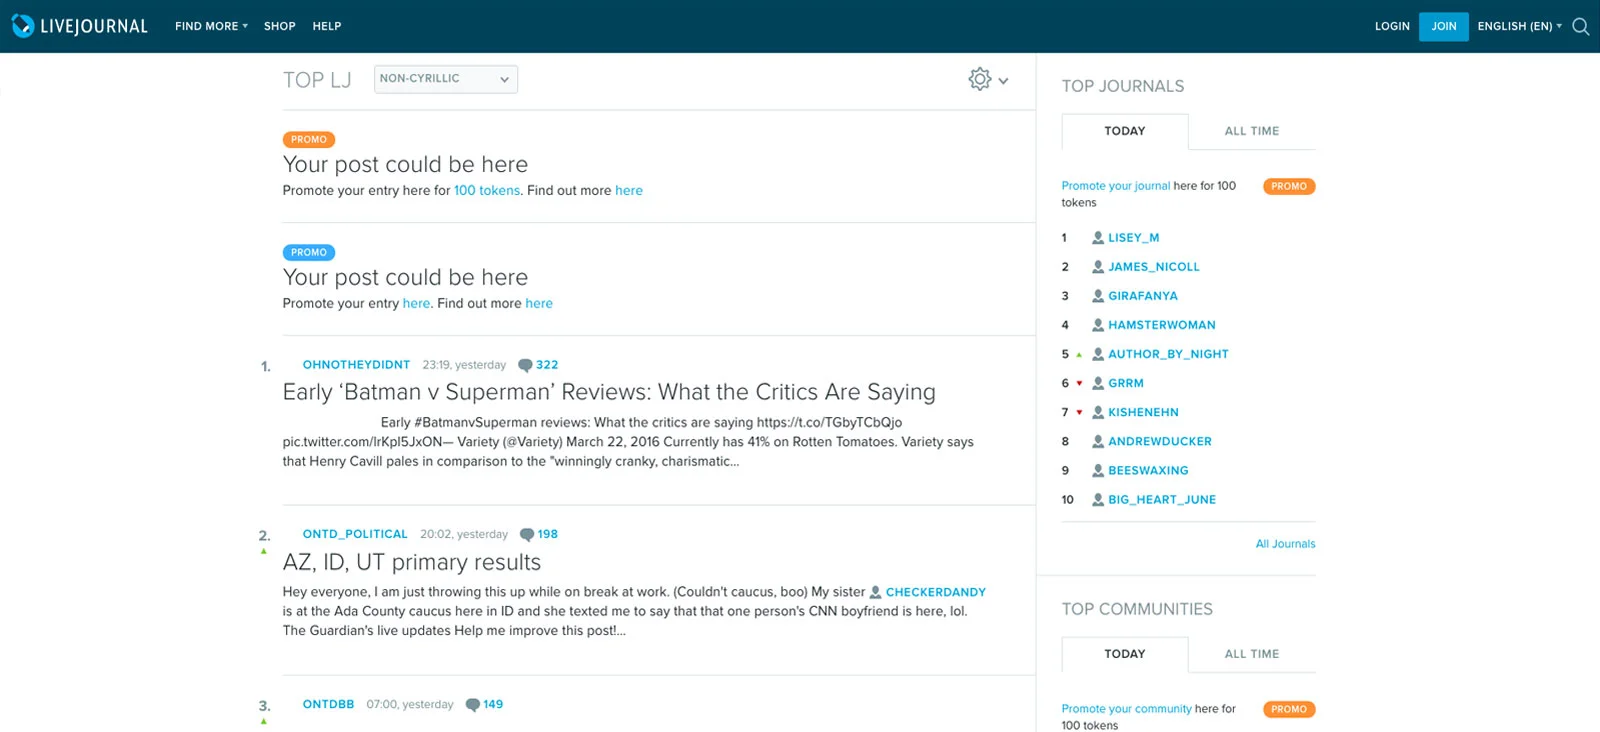1600x732 pixels.
Task: Click user icon next to GIRAFANYA
Action: click(x=1098, y=296)
